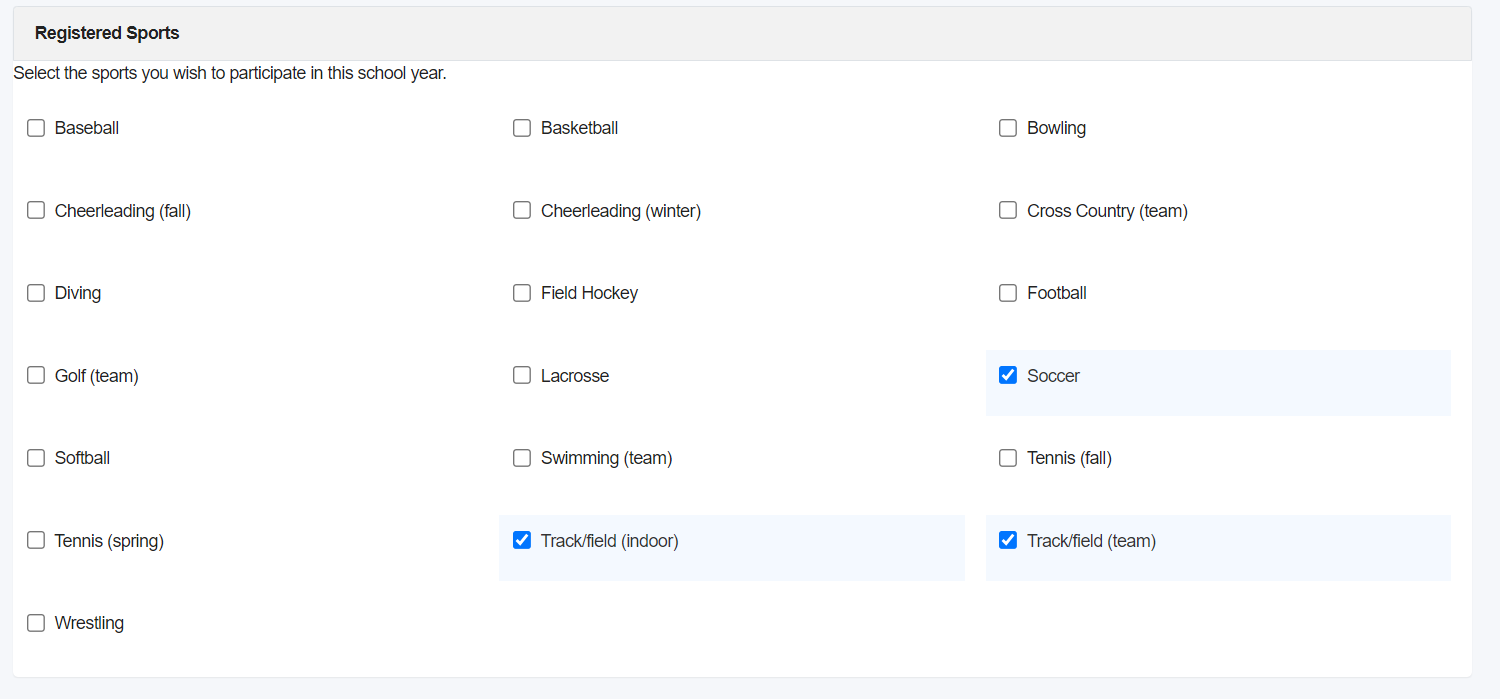Select the Wrestling checkbox

click(36, 622)
